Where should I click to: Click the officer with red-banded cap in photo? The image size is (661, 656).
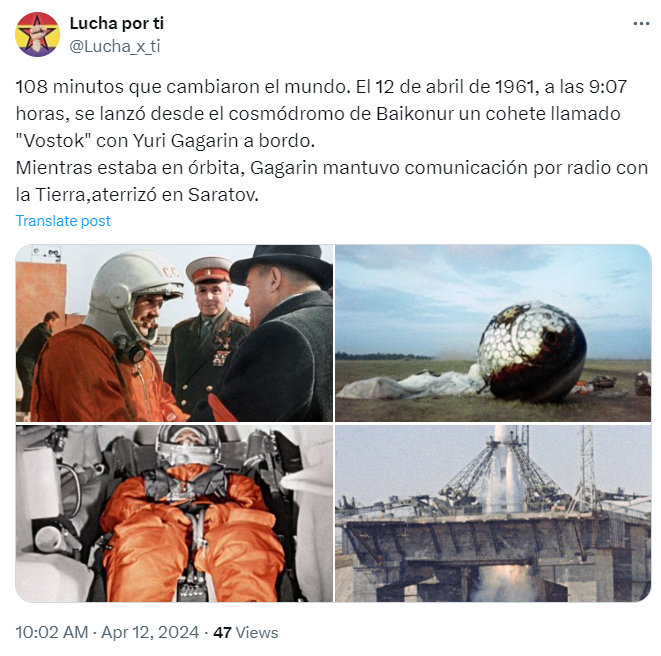coord(207,333)
